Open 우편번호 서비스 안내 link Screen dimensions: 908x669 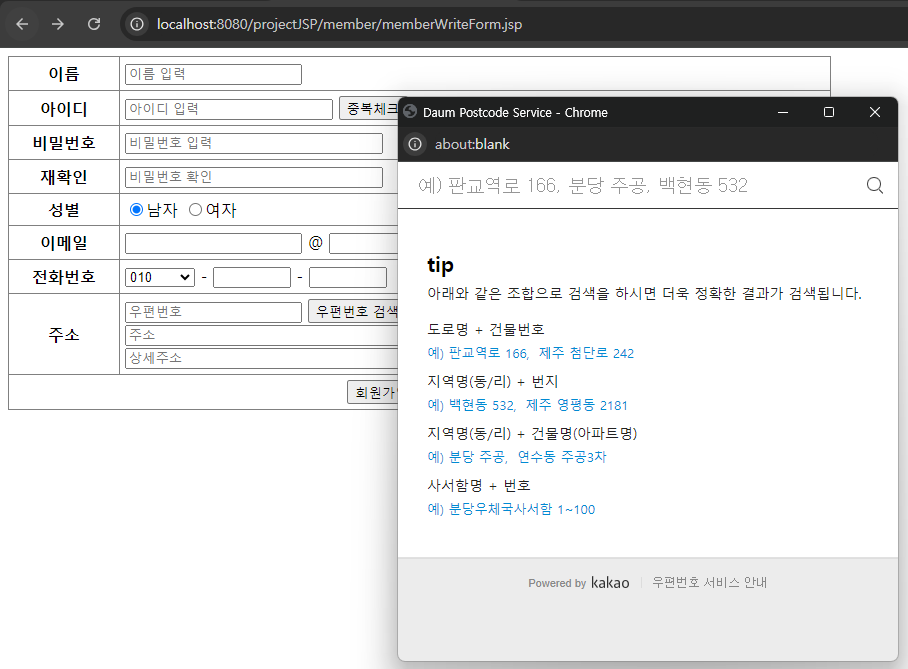point(709,583)
